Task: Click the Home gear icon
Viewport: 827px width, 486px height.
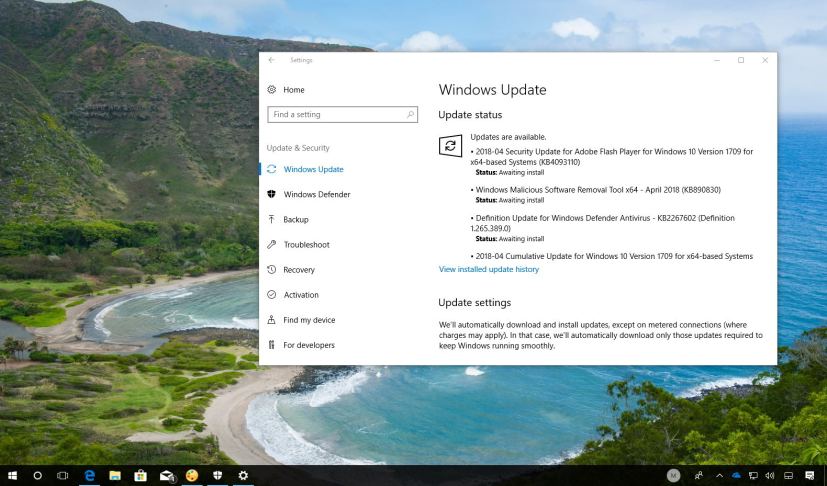Action: pos(272,90)
